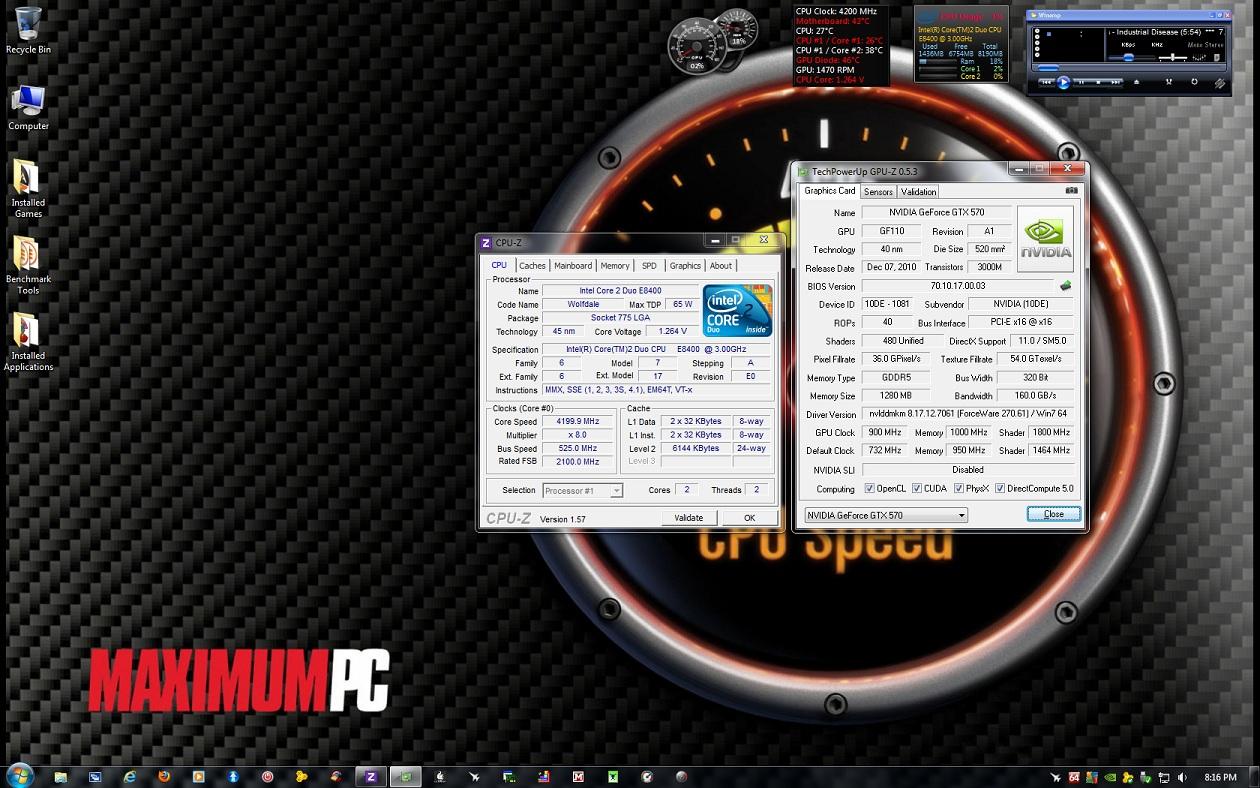
Task: Launch Firefox from the taskbar
Action: tap(164, 776)
